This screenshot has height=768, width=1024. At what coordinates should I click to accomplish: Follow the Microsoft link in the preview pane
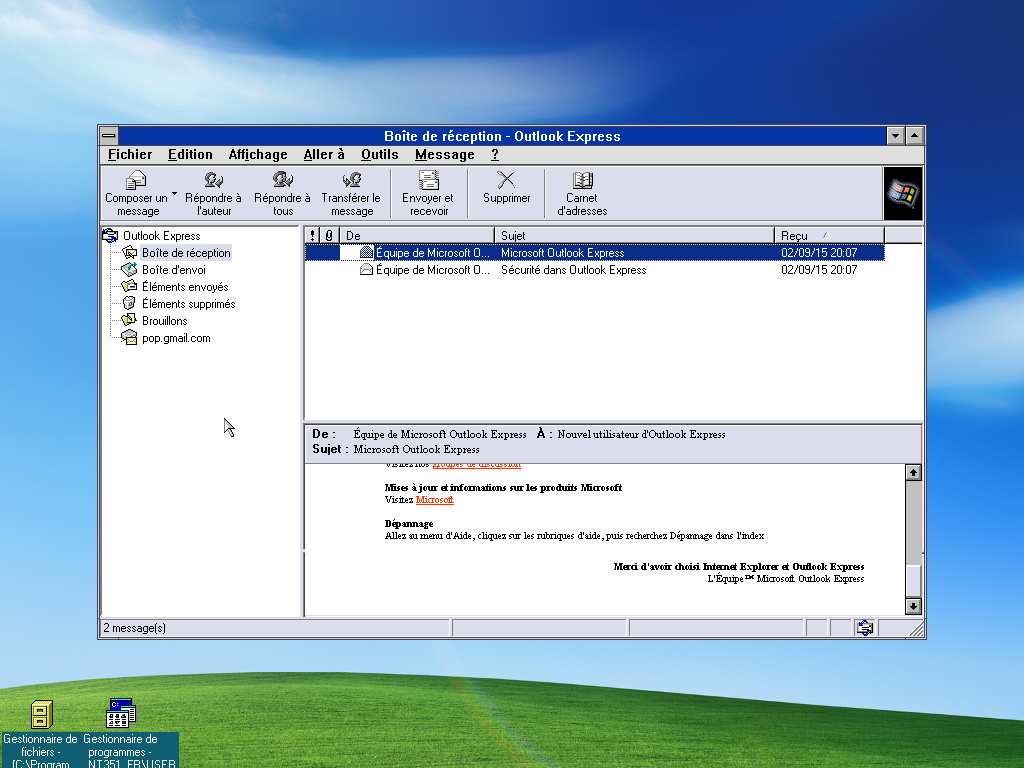pyautogui.click(x=434, y=499)
